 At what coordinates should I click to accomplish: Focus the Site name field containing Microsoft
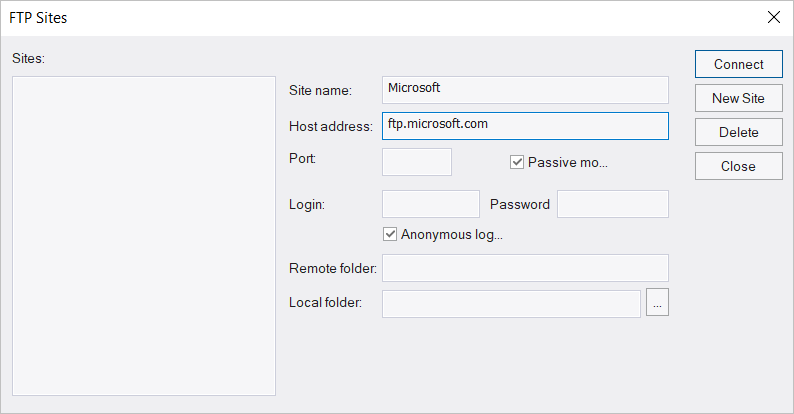(525, 90)
